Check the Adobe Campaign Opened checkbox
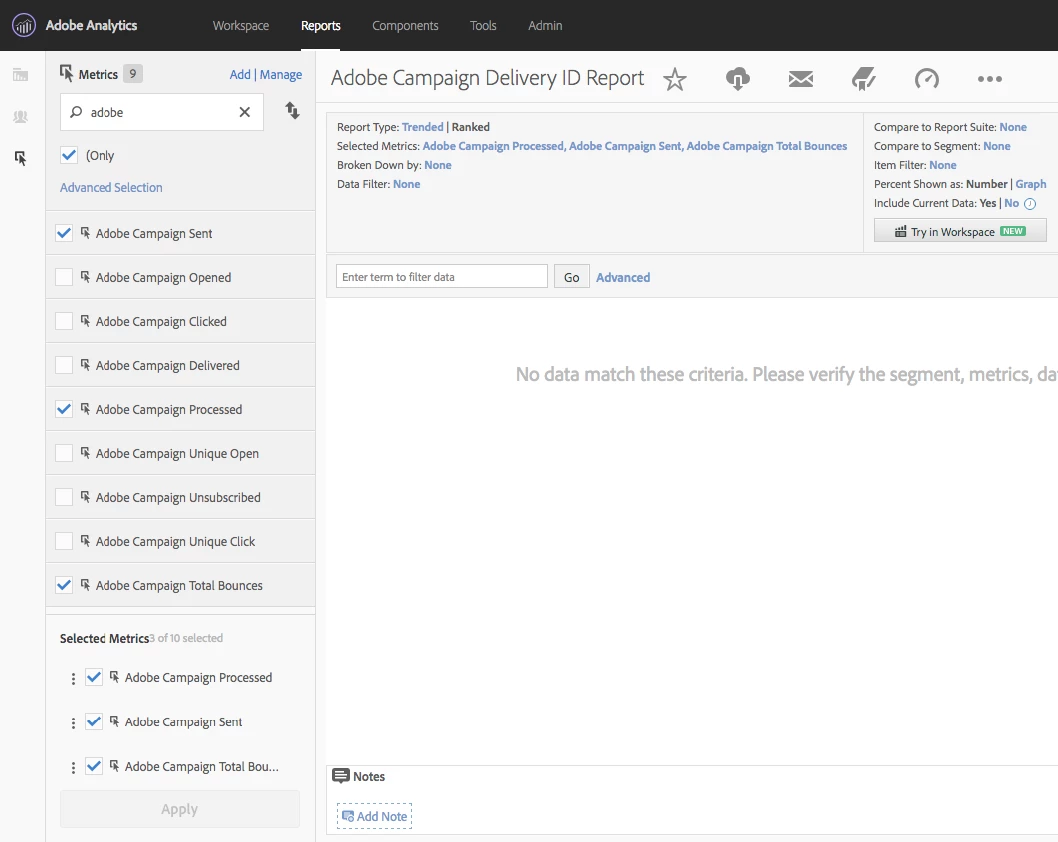Image resolution: width=1058 pixels, height=842 pixels. point(63,277)
